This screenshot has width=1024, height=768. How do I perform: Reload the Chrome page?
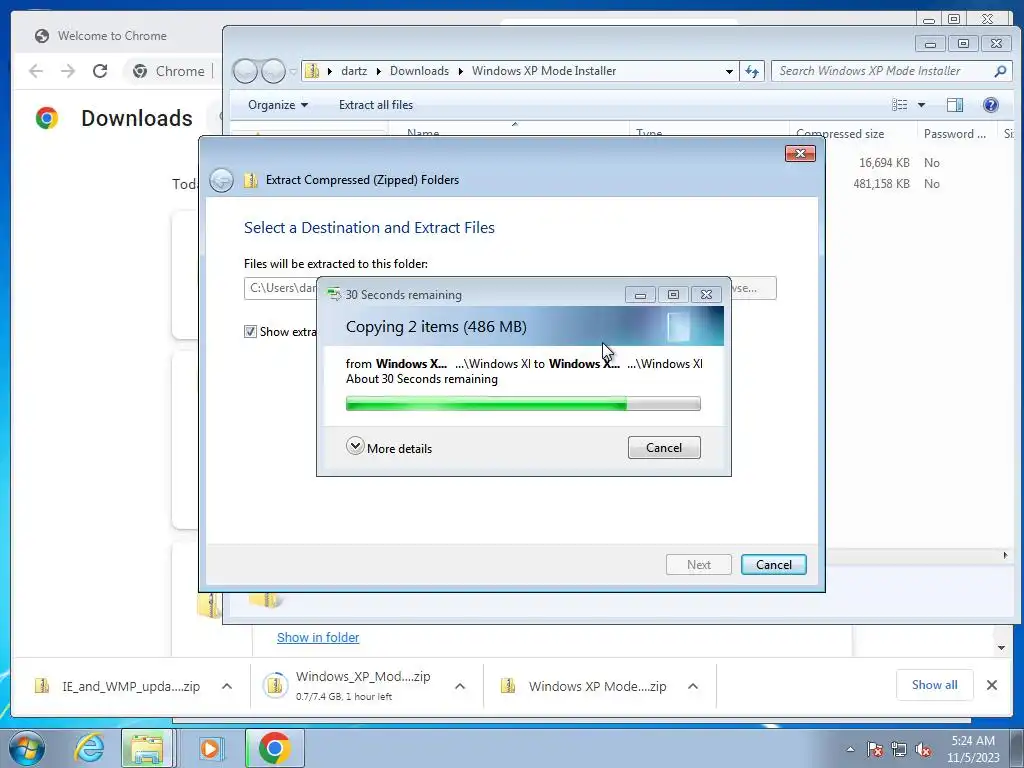(100, 71)
